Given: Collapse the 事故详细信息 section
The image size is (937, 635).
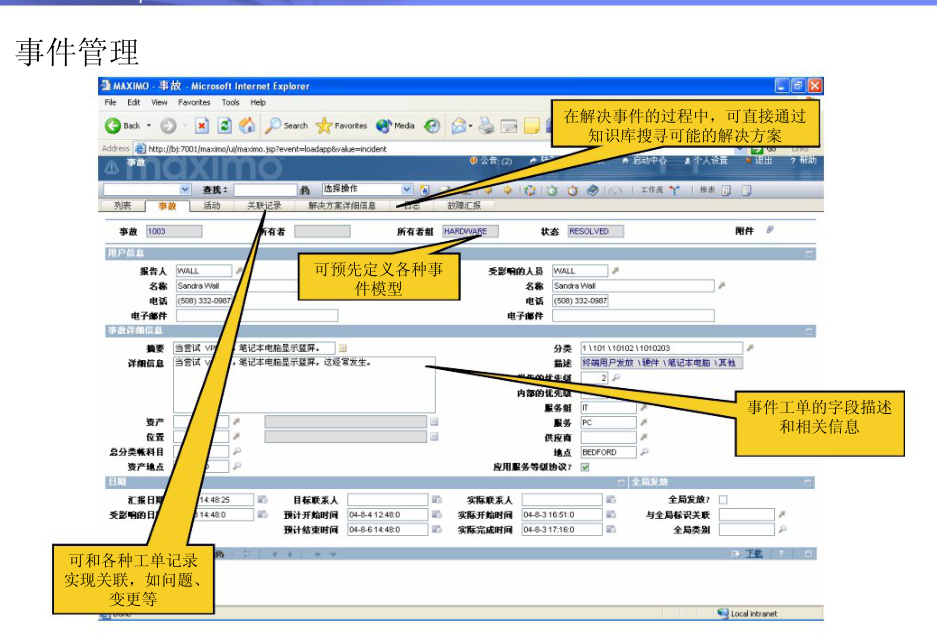Looking at the screenshot, I should pyautogui.click(x=808, y=330).
